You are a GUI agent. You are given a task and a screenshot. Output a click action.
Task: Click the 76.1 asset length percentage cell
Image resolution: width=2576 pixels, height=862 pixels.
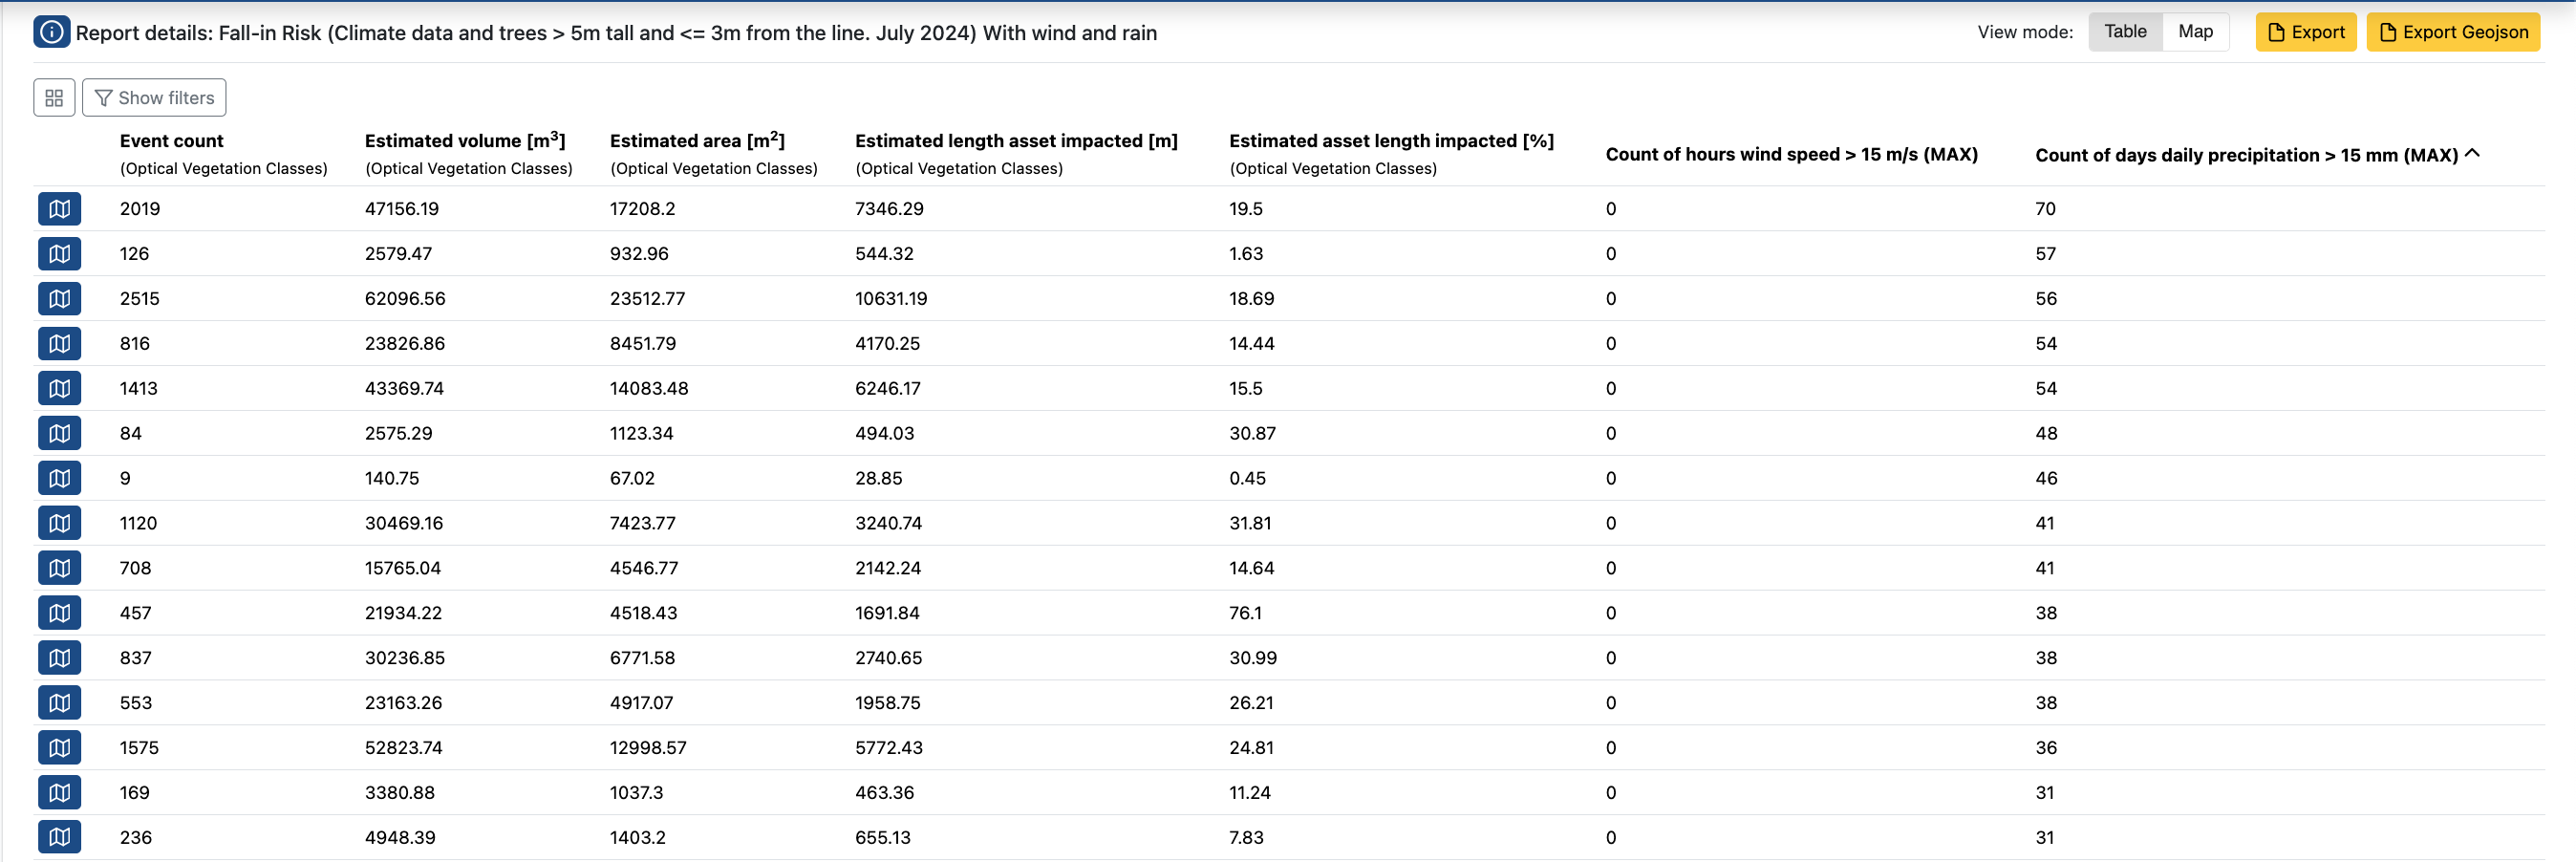[1245, 613]
